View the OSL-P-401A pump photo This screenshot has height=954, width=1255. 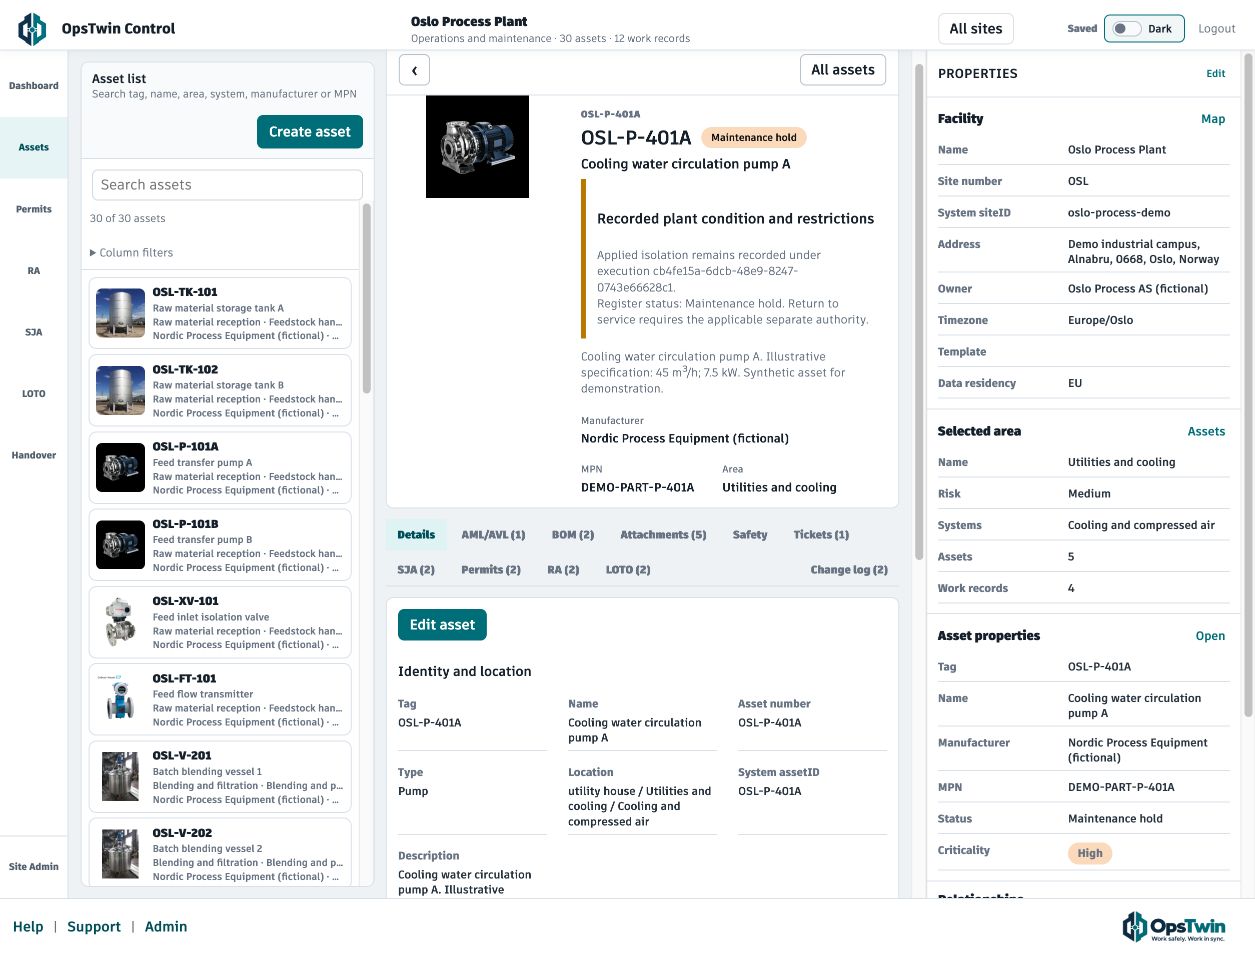point(477,147)
